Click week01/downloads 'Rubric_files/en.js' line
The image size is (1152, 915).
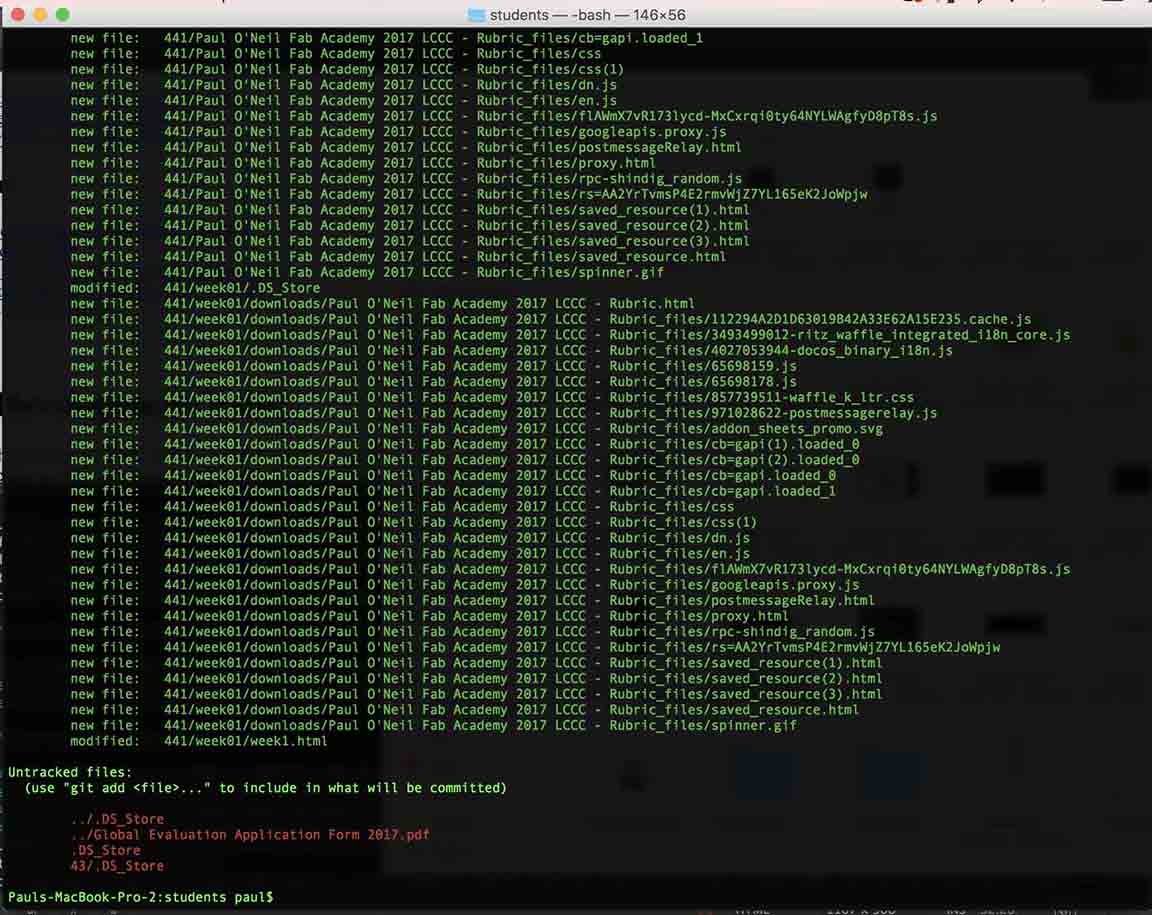pyautogui.click(x=410, y=553)
